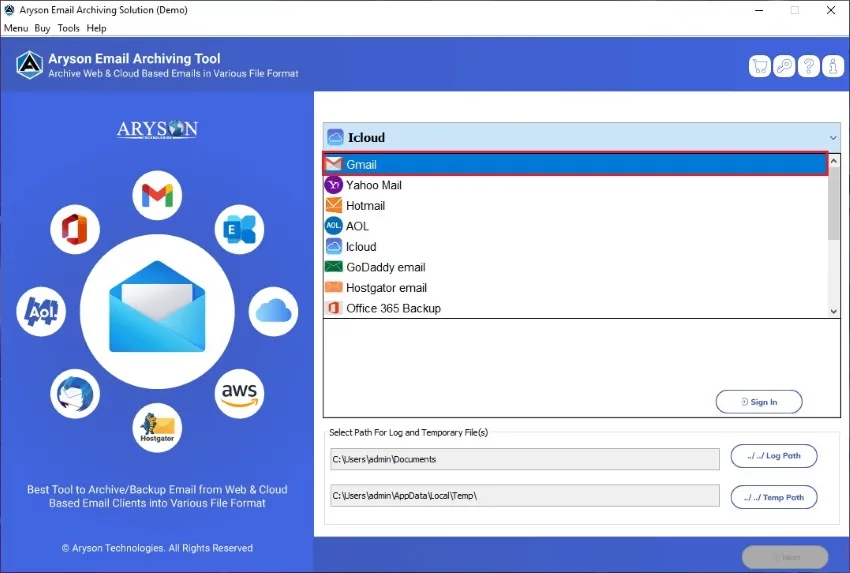The height and width of the screenshot is (573, 850).
Task: Click the app icon in title bar
Action: (x=9, y=10)
